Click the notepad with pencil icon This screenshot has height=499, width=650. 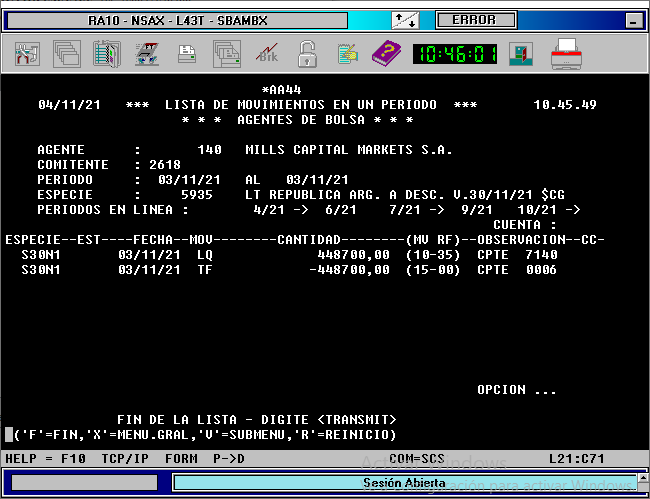(x=347, y=54)
